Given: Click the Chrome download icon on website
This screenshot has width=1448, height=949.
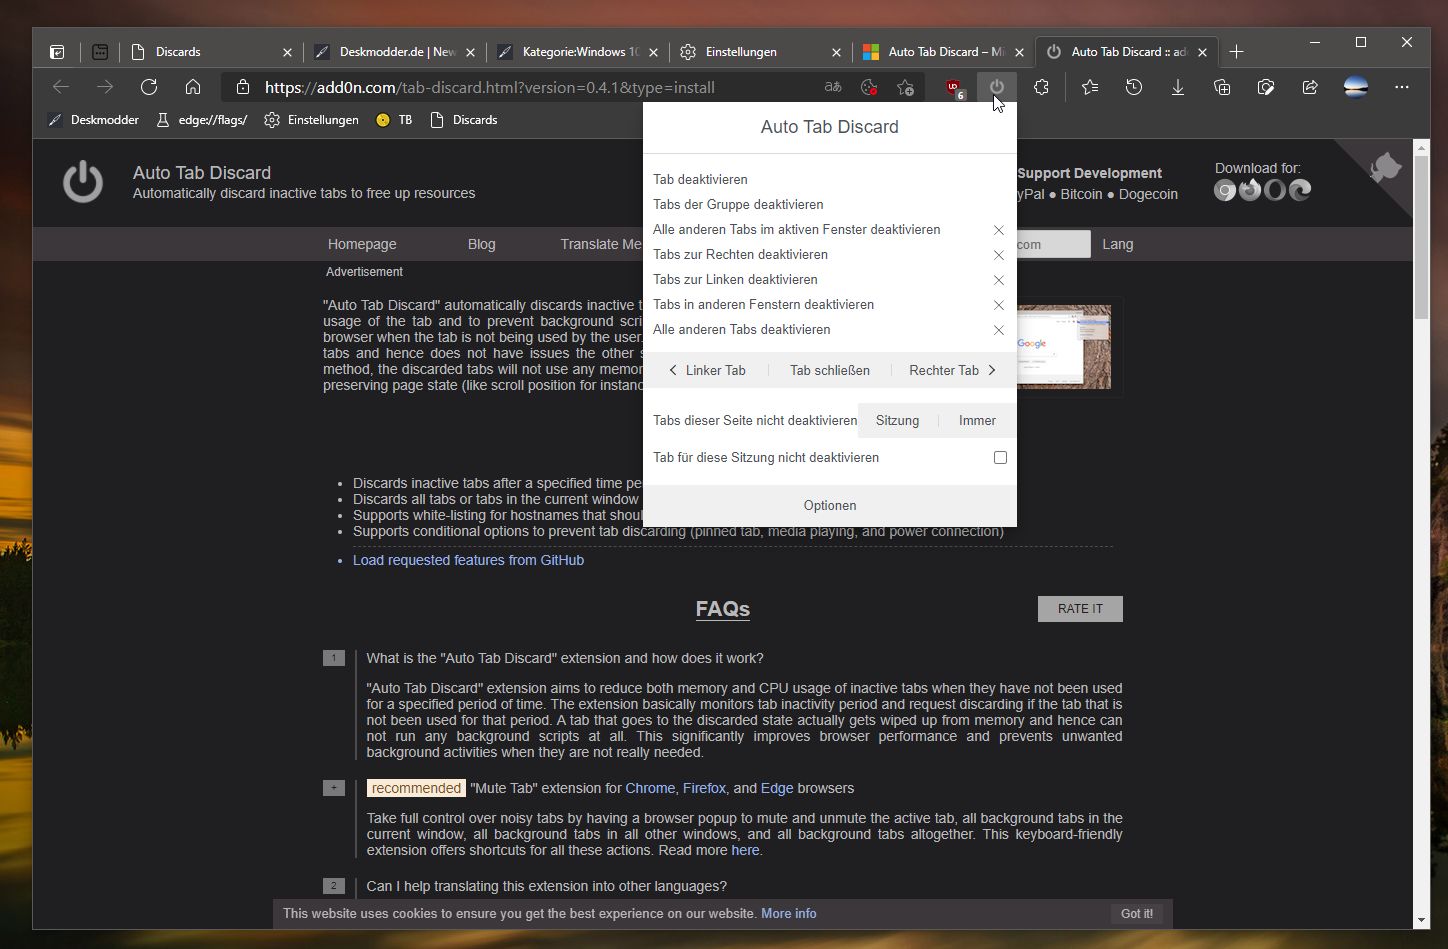Looking at the screenshot, I should tap(1225, 190).
